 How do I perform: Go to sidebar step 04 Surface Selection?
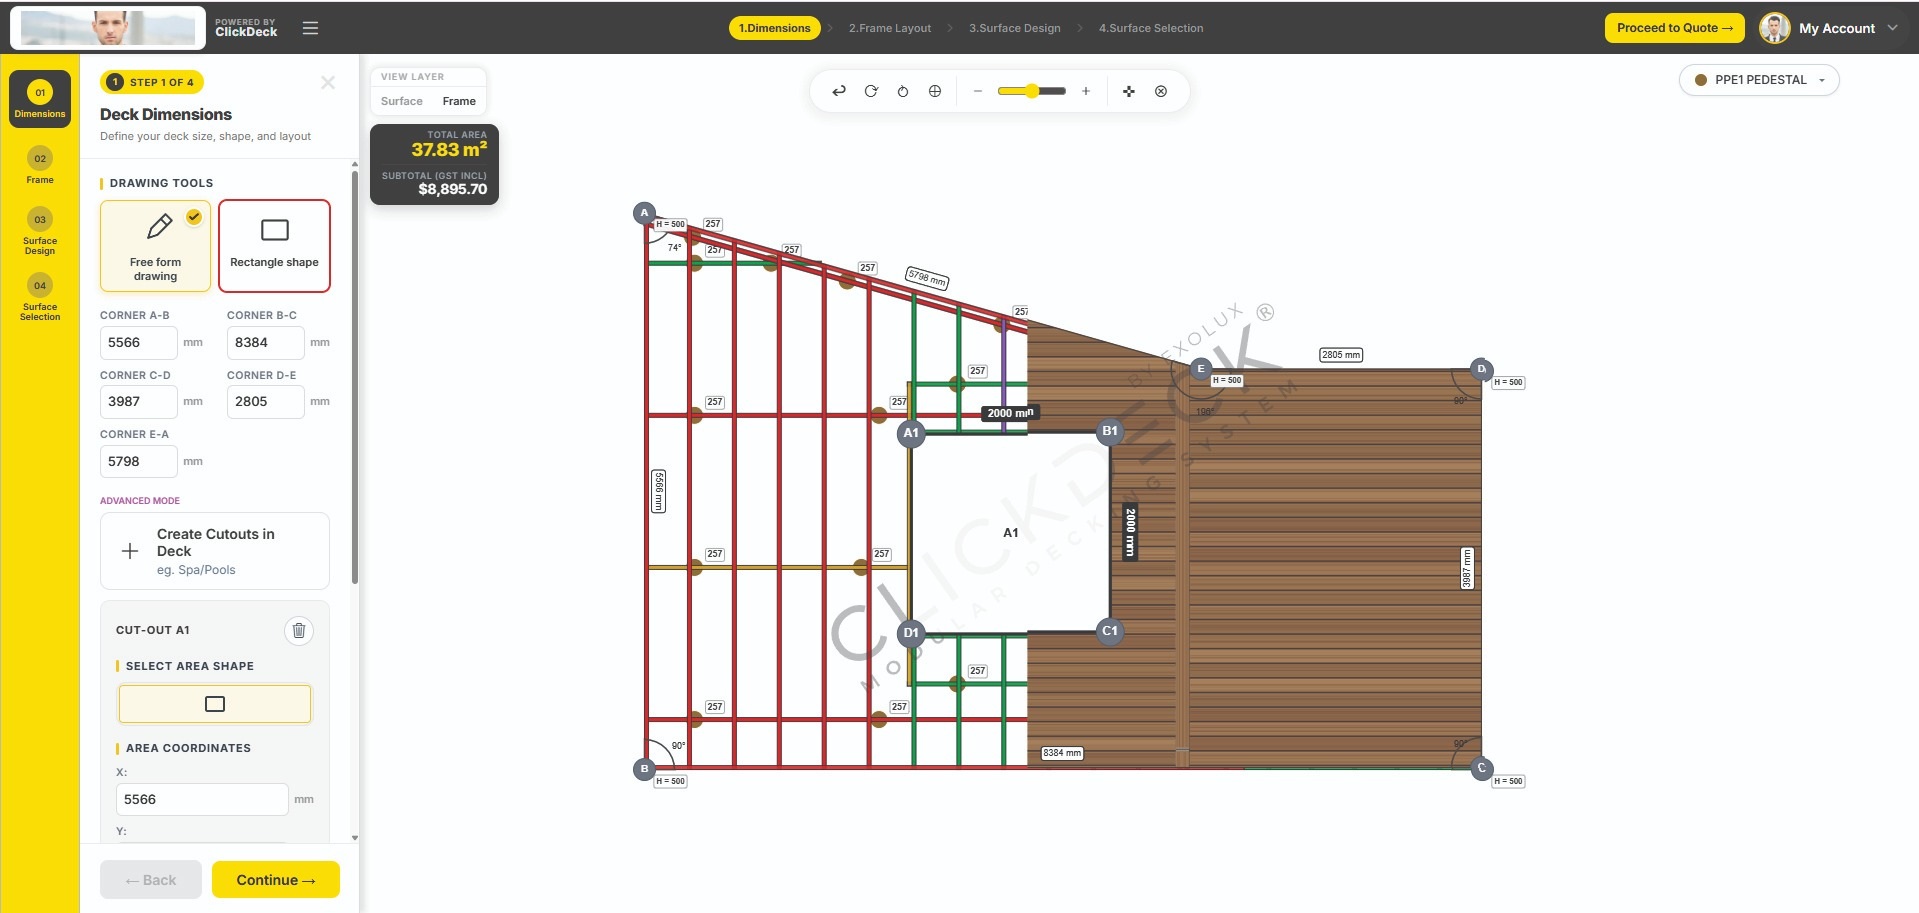tap(40, 297)
